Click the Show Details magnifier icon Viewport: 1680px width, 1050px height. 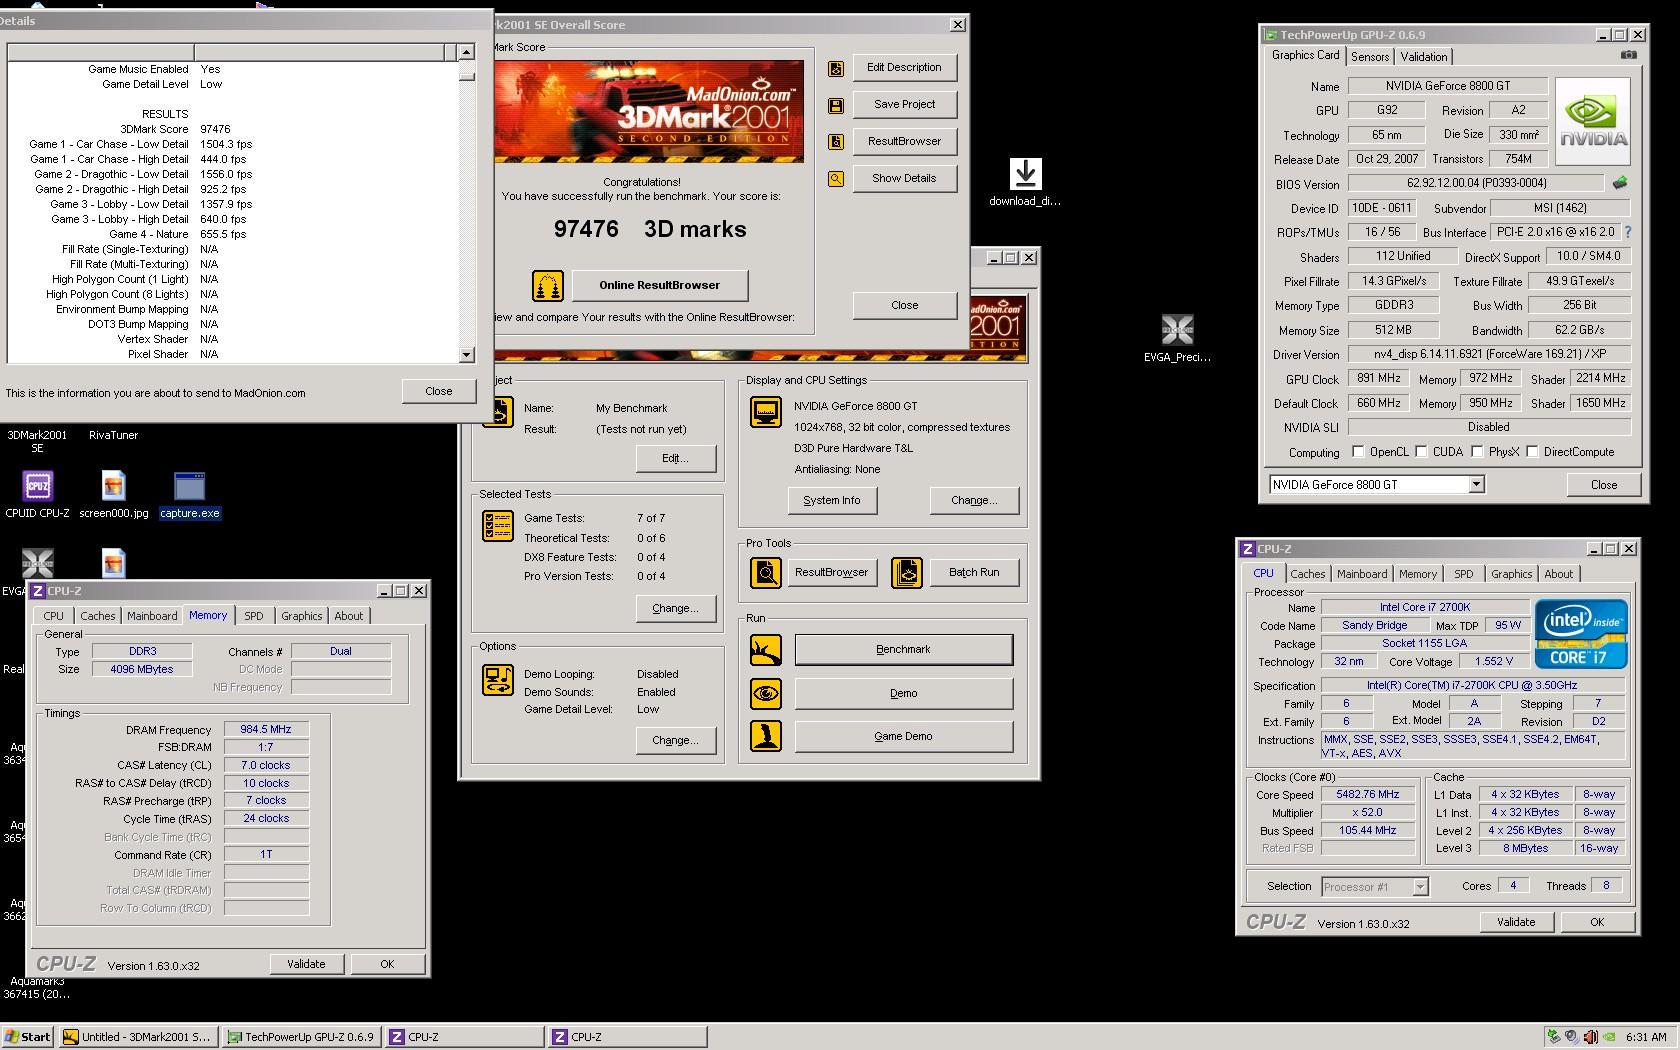836,179
